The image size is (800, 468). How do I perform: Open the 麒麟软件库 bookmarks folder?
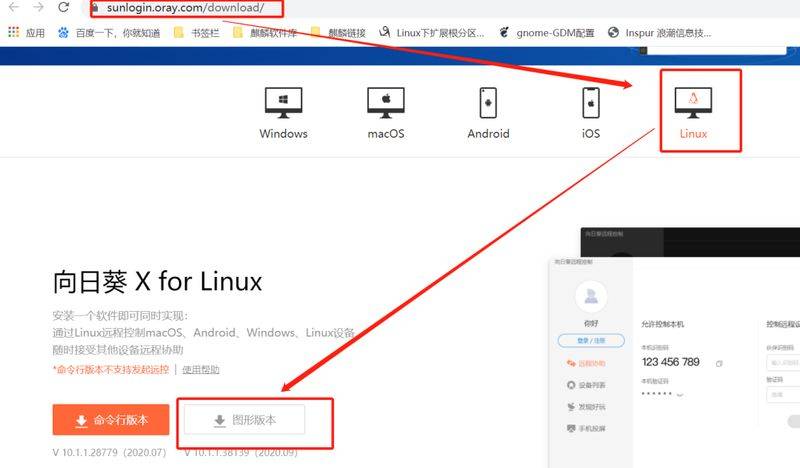264,33
